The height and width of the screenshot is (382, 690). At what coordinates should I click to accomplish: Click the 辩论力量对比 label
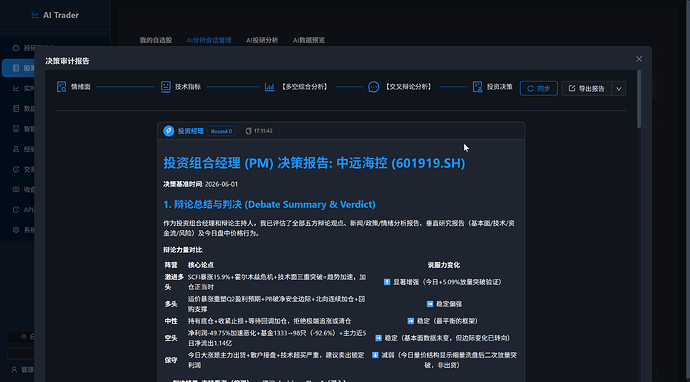(183, 250)
